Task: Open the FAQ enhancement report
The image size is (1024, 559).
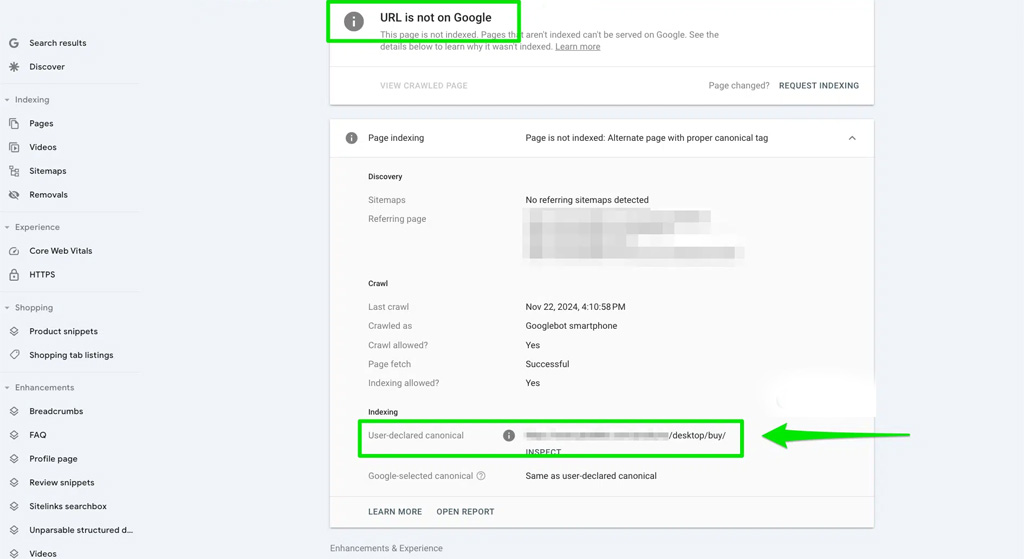Action: point(38,435)
